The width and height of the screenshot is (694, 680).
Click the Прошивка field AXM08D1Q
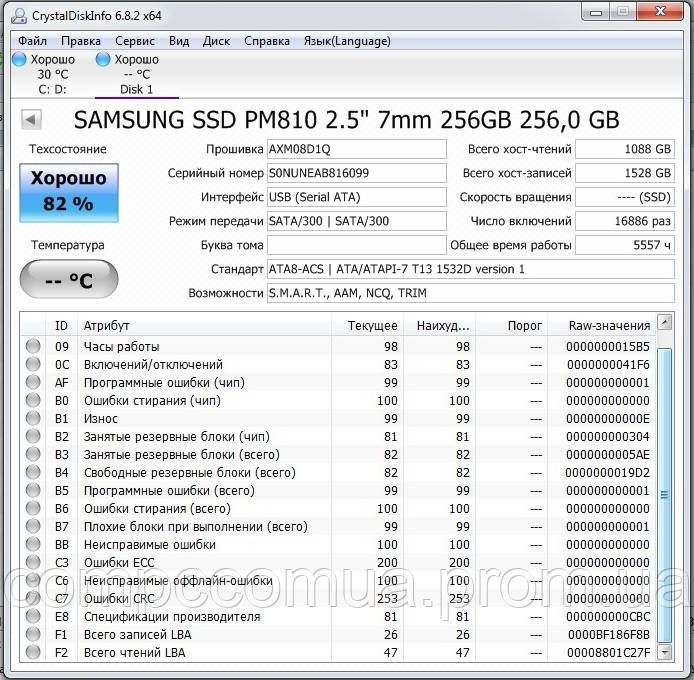click(x=357, y=149)
